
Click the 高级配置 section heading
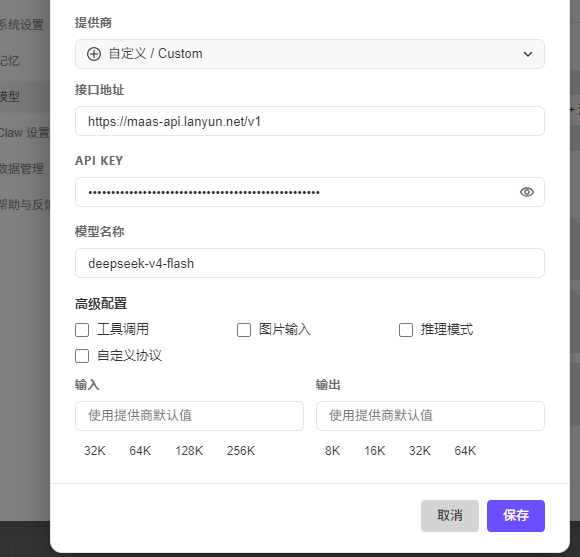click(101, 304)
